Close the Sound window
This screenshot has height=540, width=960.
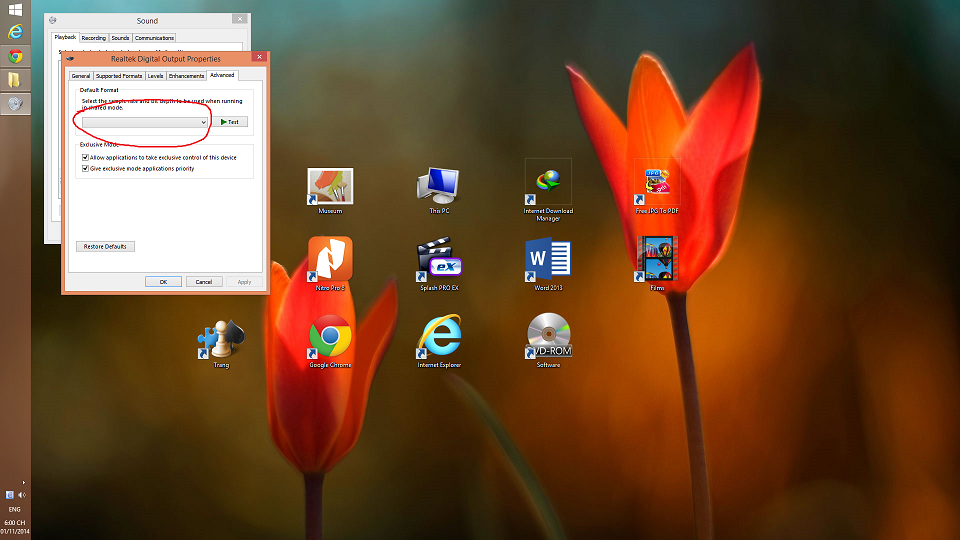click(x=240, y=19)
